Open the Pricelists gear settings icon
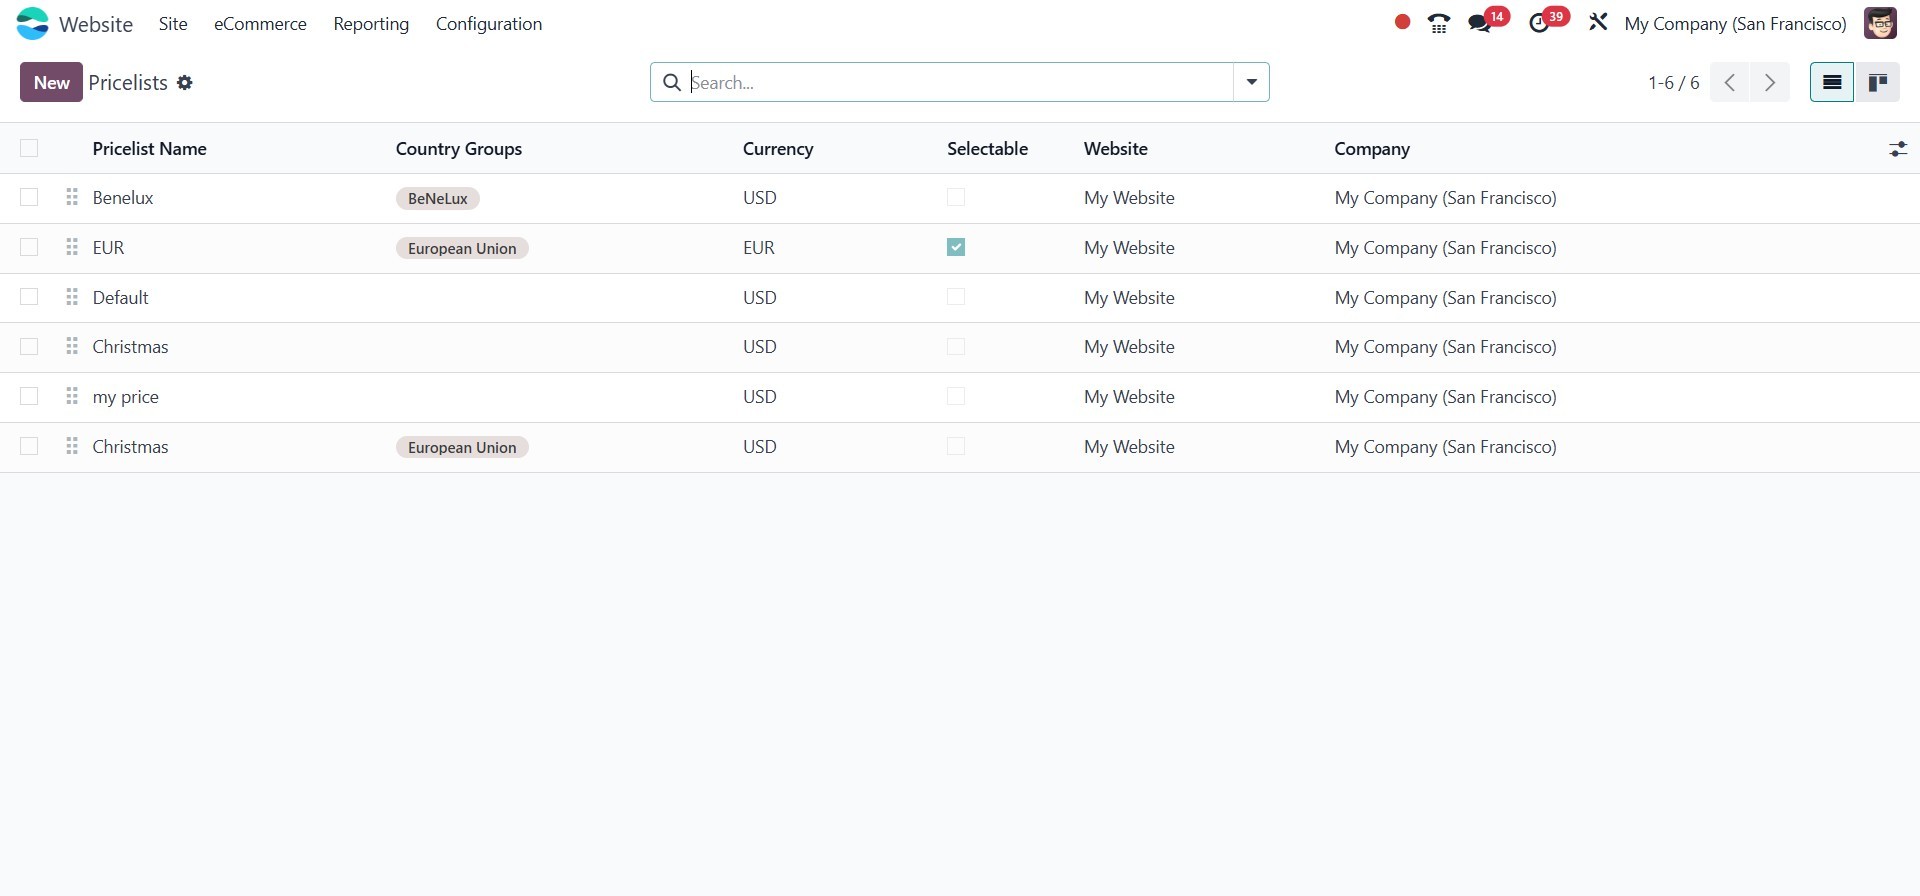This screenshot has height=896, width=1920. point(185,83)
